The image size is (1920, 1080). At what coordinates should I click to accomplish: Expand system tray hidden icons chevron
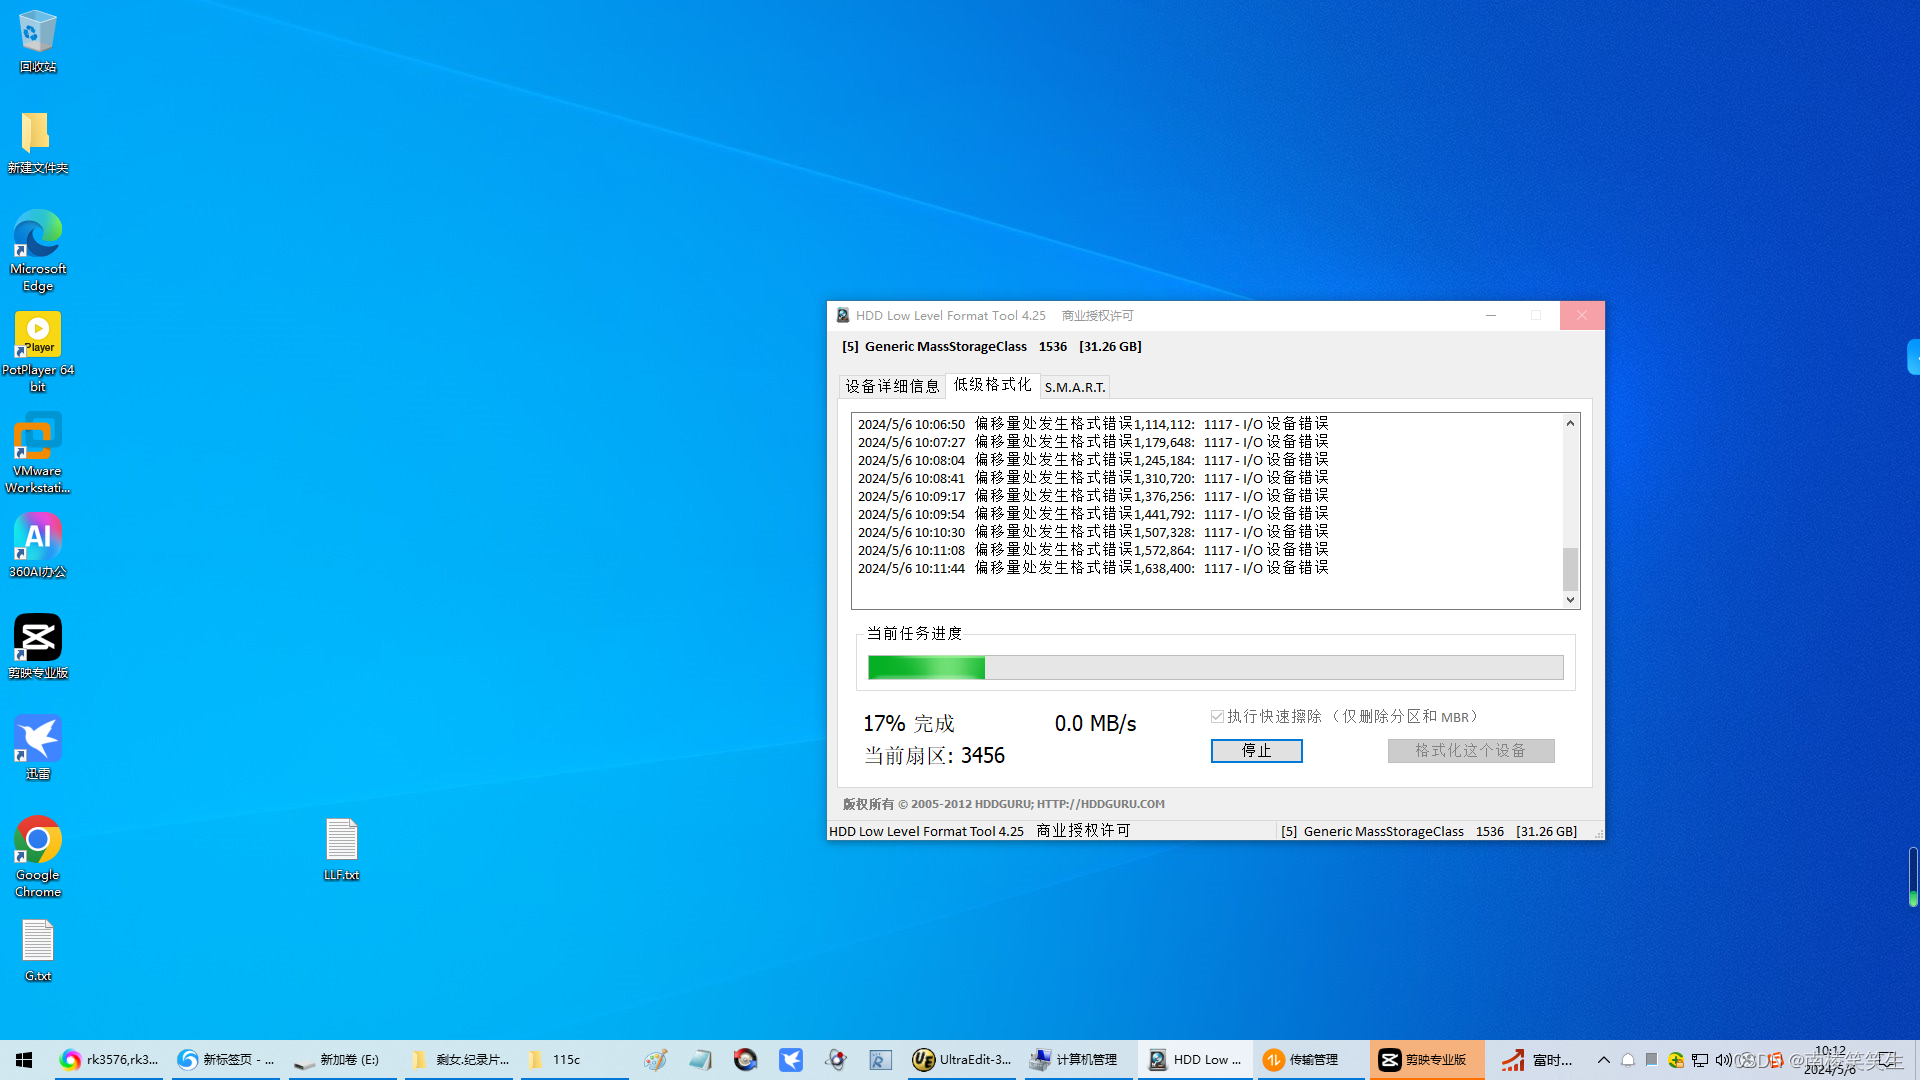tap(1603, 1060)
